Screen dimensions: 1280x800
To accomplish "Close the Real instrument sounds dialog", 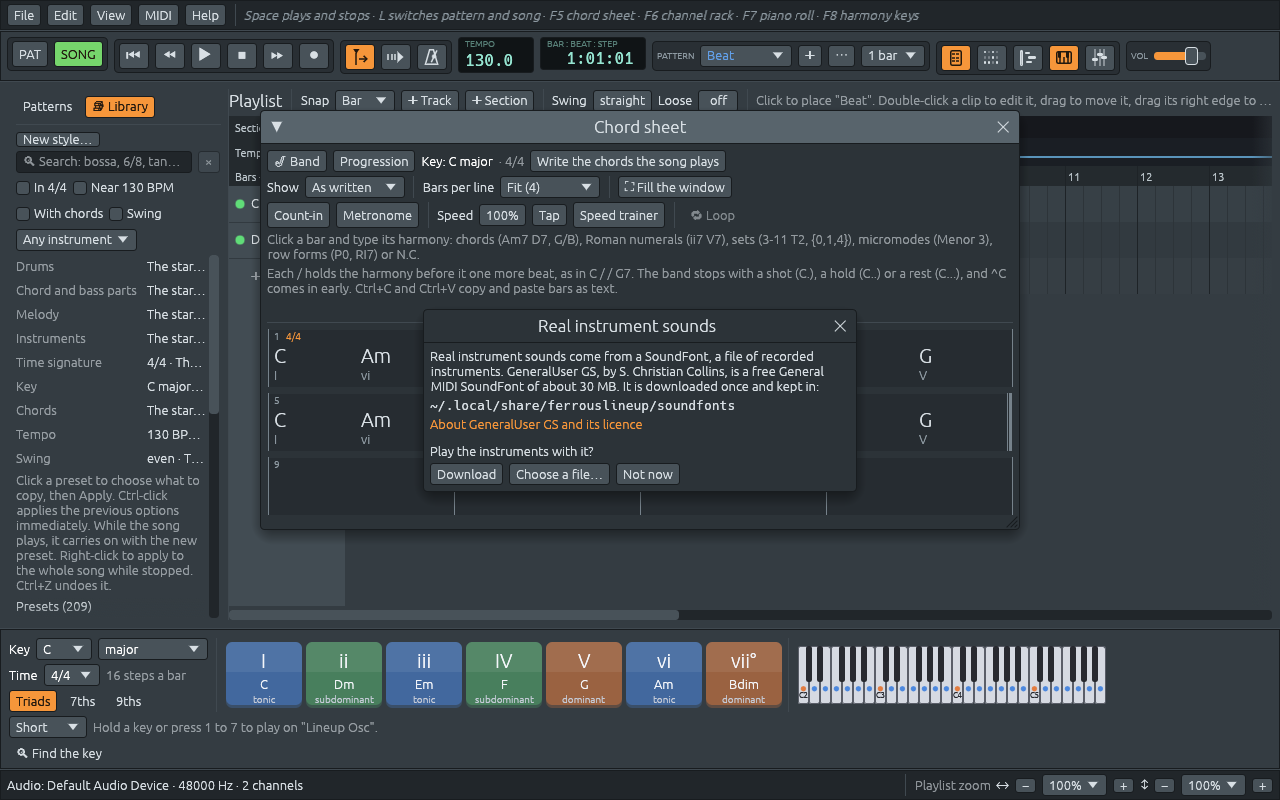I will click(x=840, y=326).
